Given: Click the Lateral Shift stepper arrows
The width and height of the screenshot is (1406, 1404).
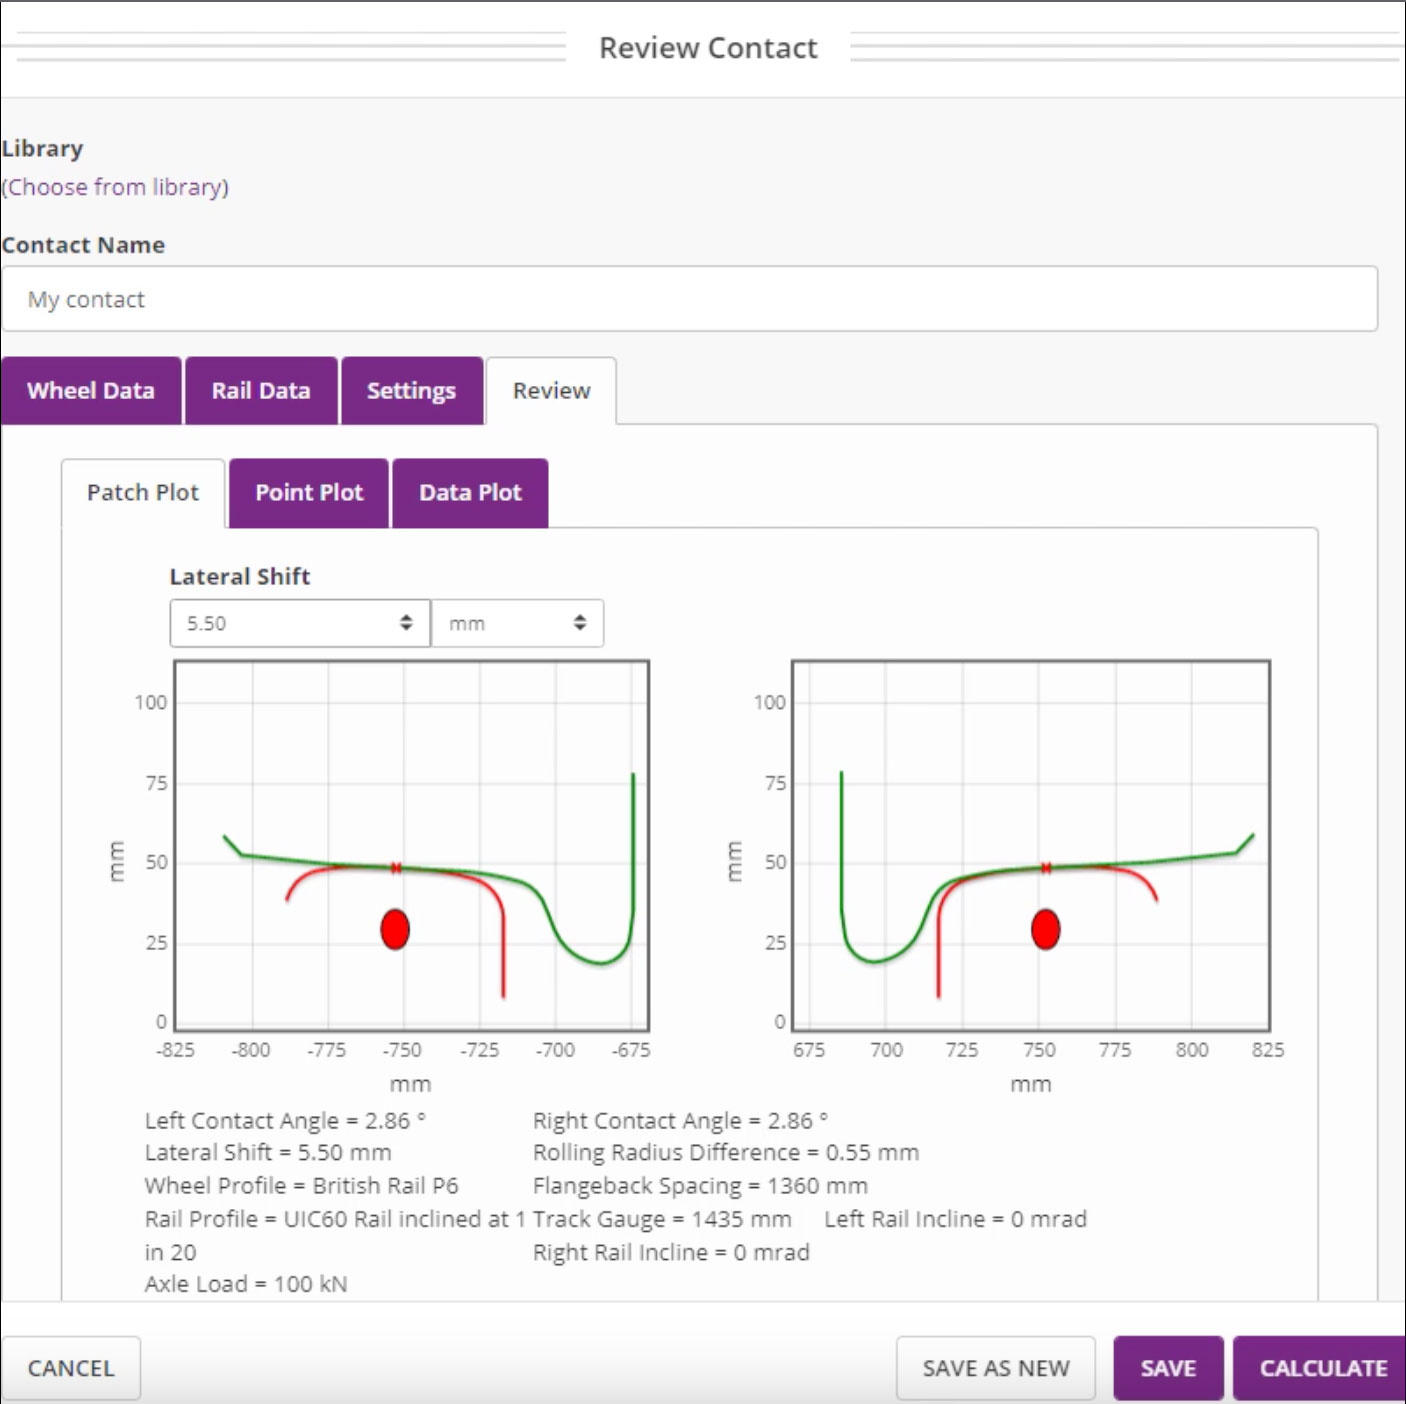Looking at the screenshot, I should coord(406,623).
